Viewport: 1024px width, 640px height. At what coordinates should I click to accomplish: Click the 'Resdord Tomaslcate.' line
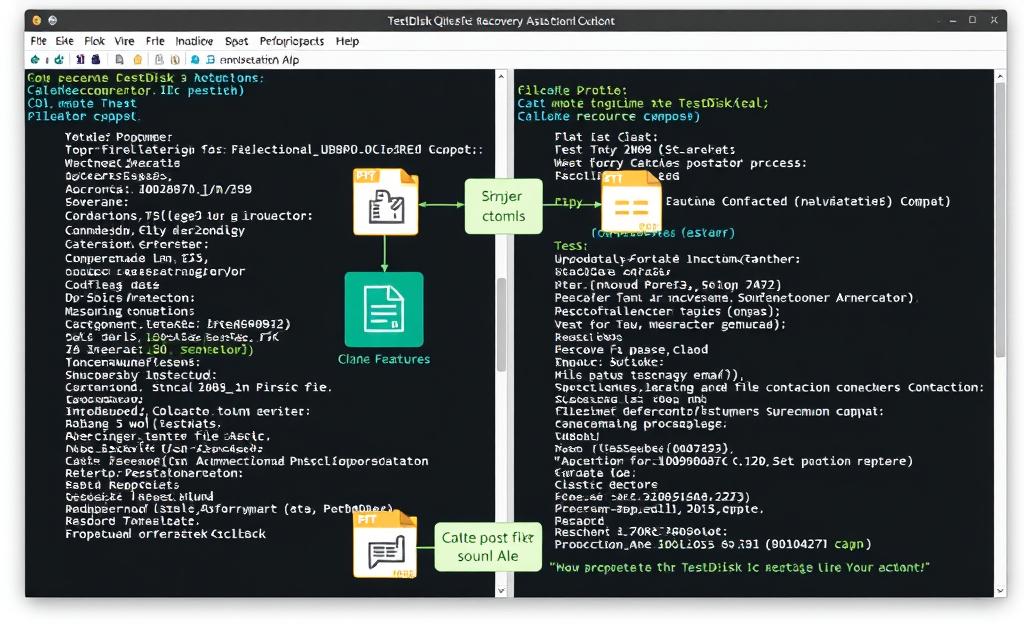pos(133,521)
